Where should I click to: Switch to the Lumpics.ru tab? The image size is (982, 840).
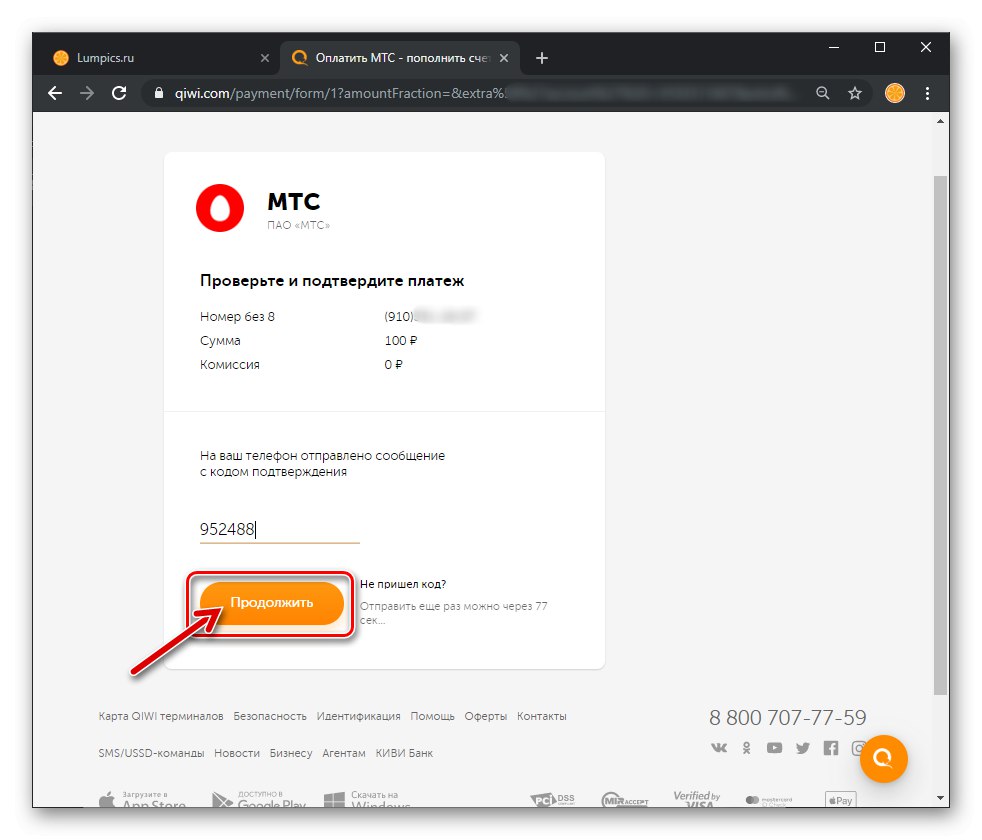click(155, 58)
